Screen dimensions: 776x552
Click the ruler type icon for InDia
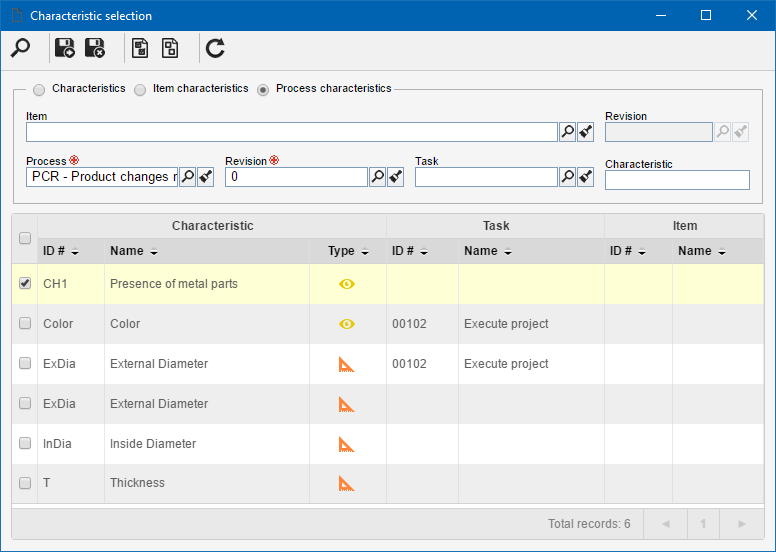click(x=346, y=444)
